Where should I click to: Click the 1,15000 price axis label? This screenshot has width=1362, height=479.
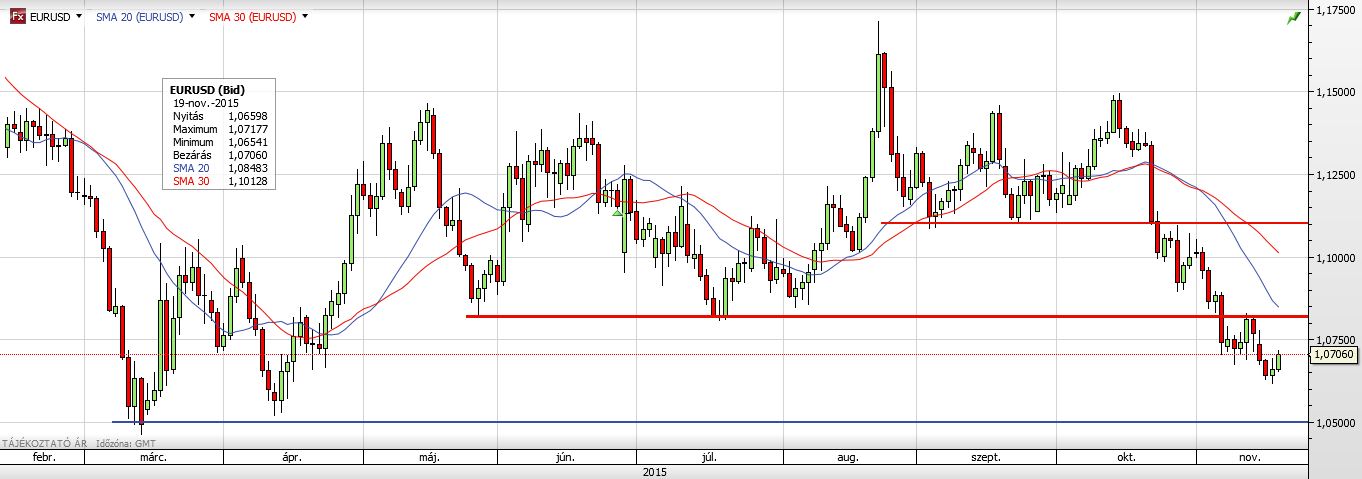(1336, 92)
